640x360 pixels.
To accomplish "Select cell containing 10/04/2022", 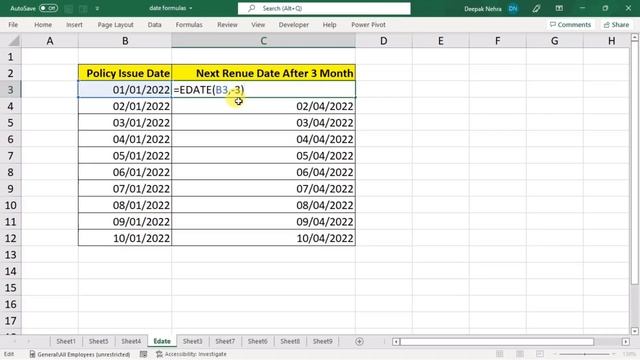I will click(x=264, y=238).
